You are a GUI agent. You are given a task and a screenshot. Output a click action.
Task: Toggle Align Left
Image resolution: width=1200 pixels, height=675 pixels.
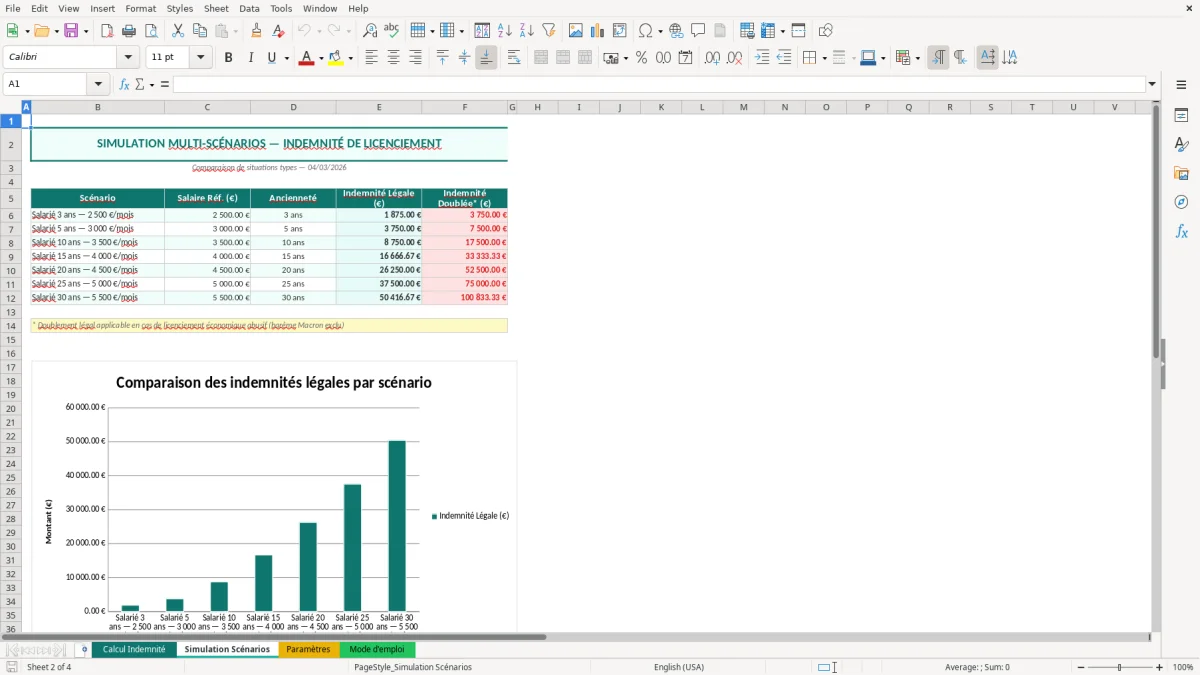coord(371,58)
